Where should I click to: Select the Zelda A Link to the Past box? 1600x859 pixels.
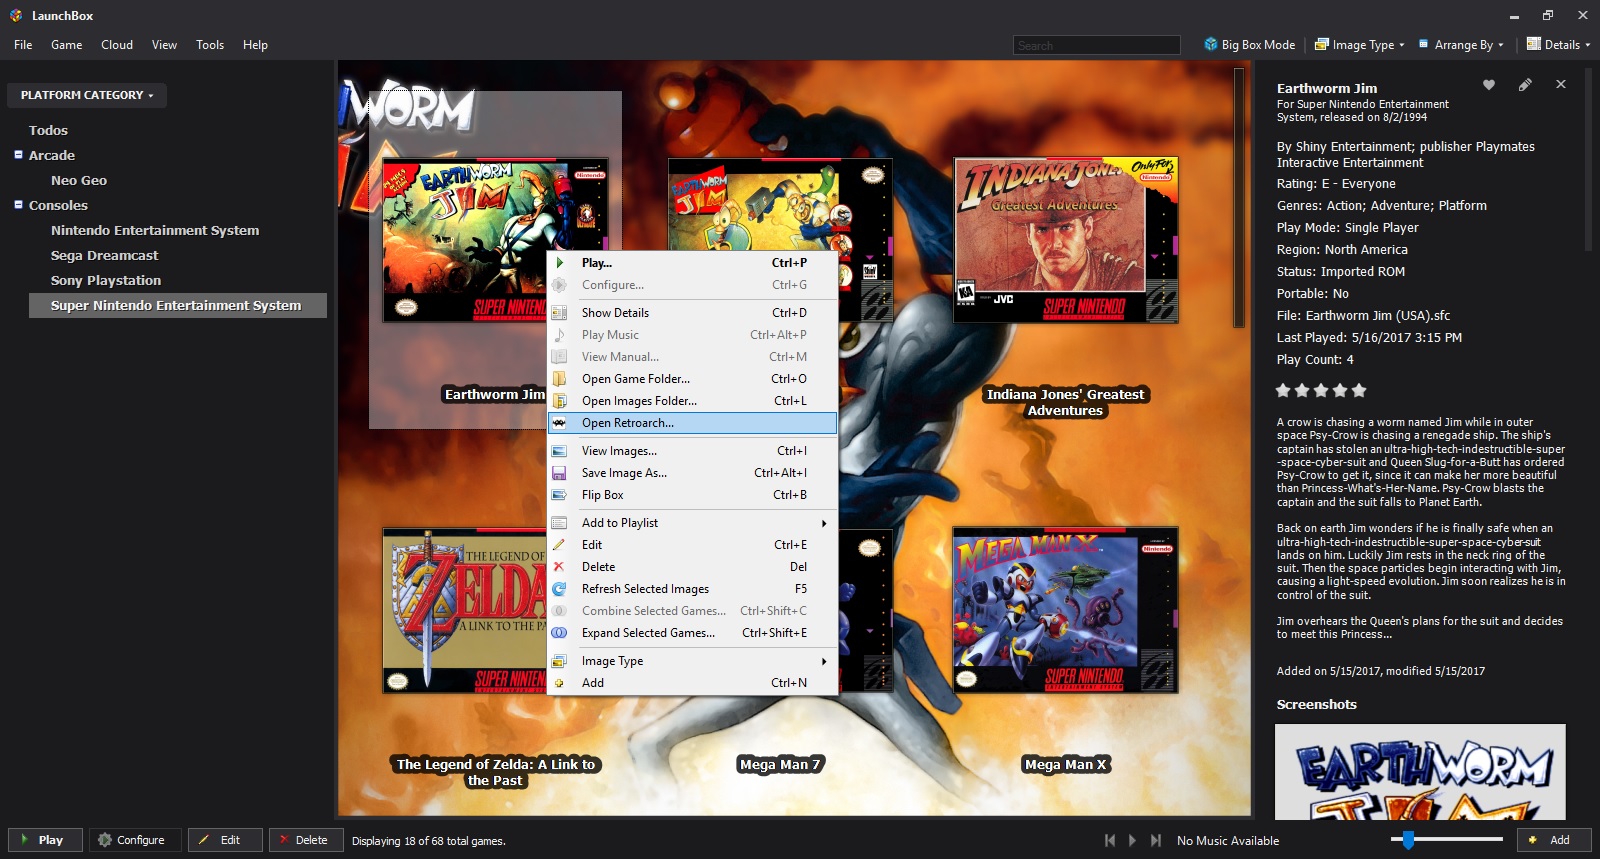point(464,610)
